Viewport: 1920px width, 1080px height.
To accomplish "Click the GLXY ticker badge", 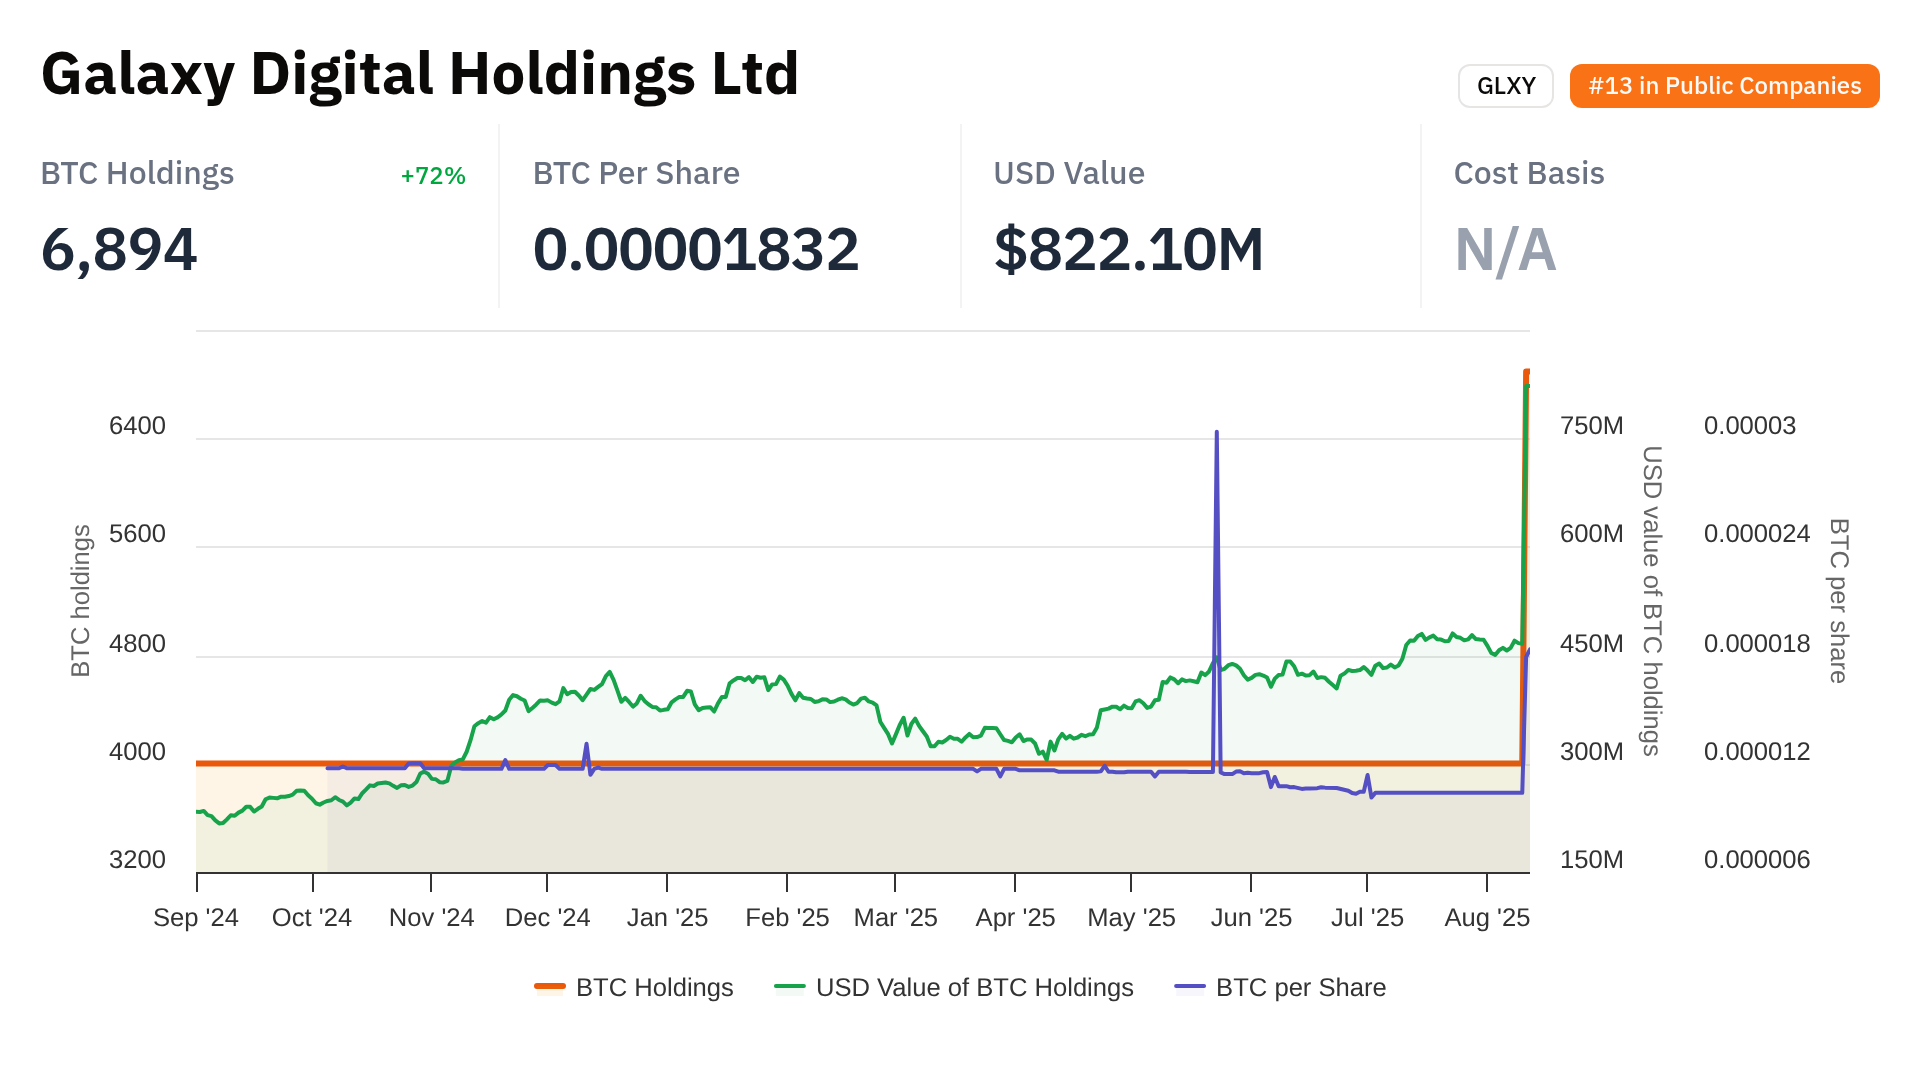I will (x=1505, y=86).
